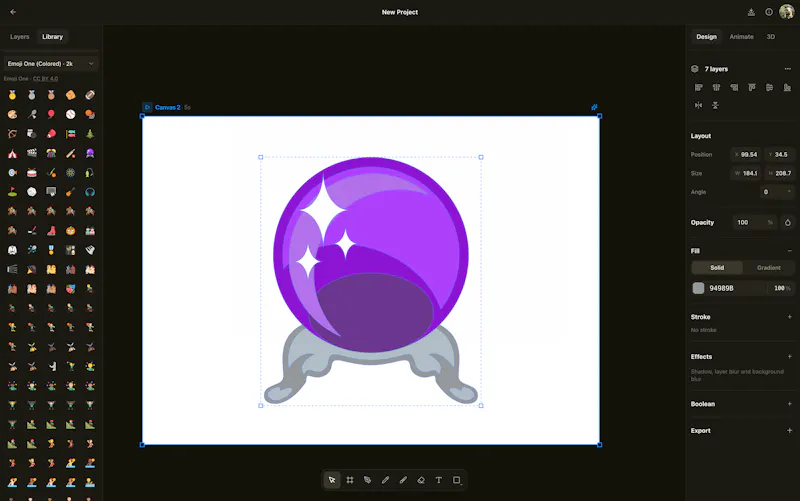Insert the golf flag emoji
Image resolution: width=800 pixels, height=501 pixels.
click(x=12, y=192)
